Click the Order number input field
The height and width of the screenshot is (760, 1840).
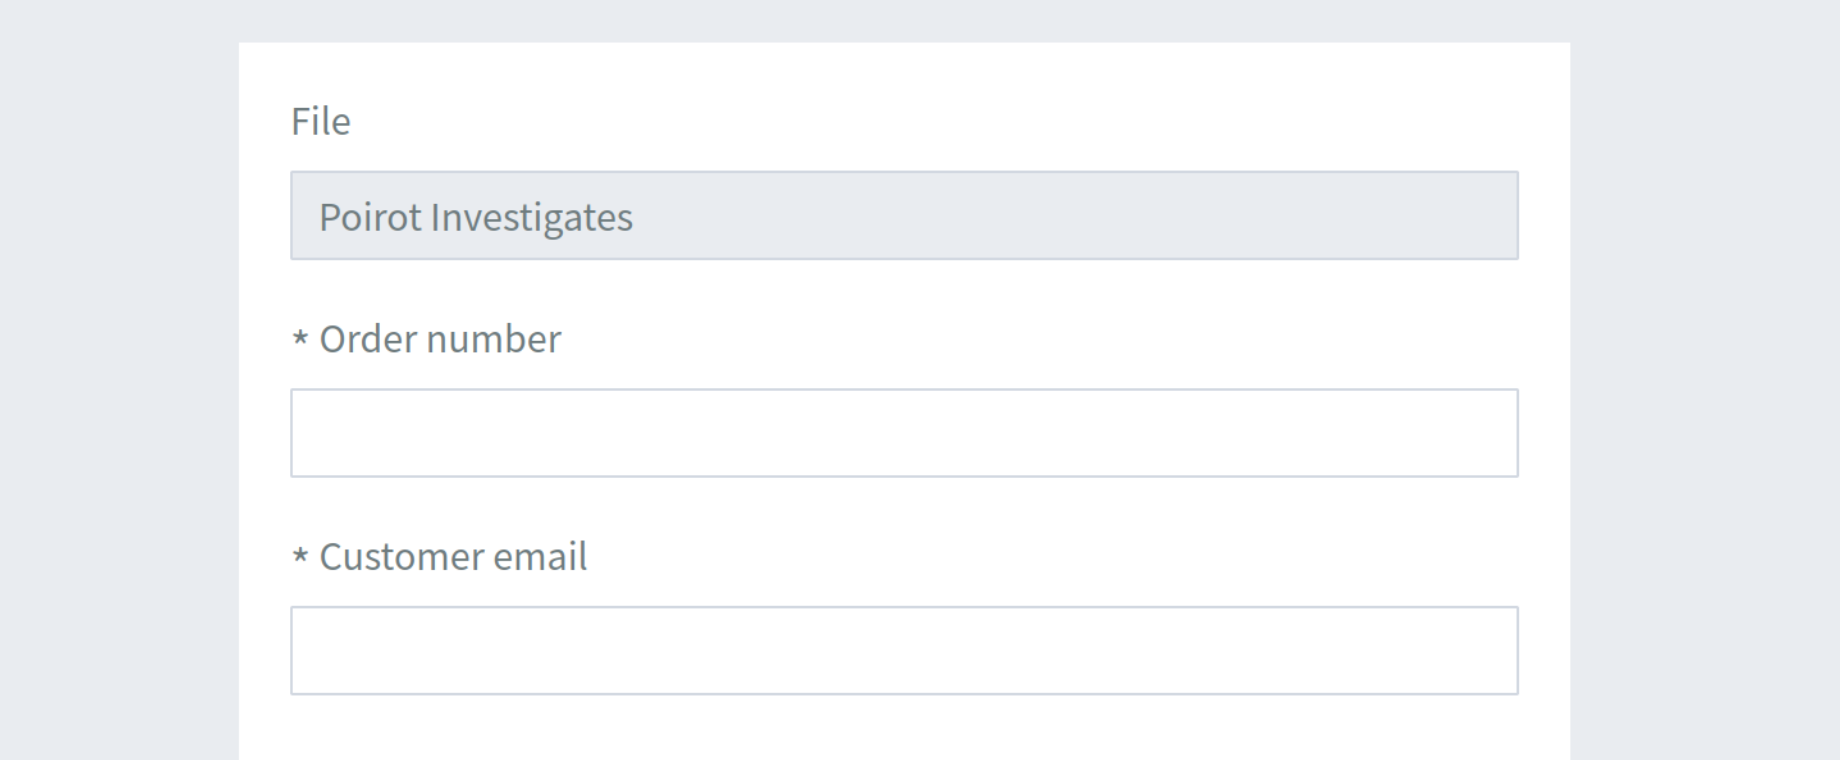(905, 430)
